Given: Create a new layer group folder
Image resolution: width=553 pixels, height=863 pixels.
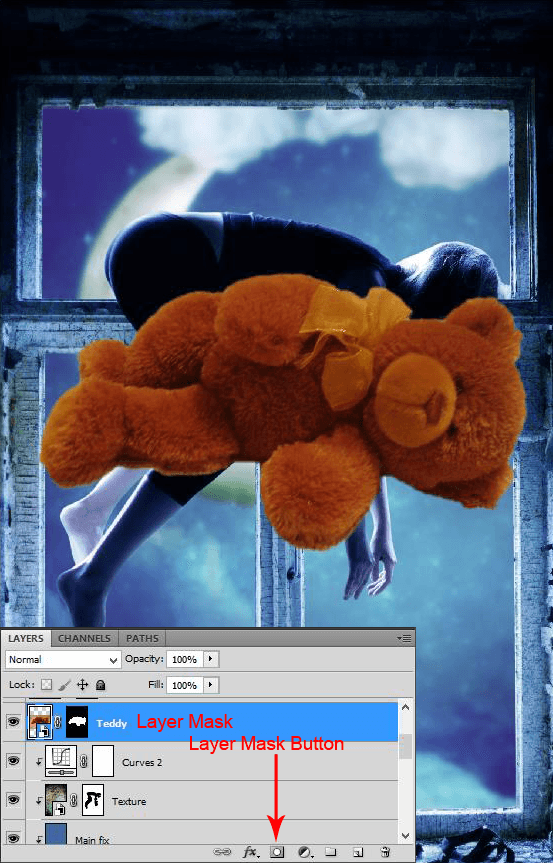Looking at the screenshot, I should pyautogui.click(x=330, y=852).
